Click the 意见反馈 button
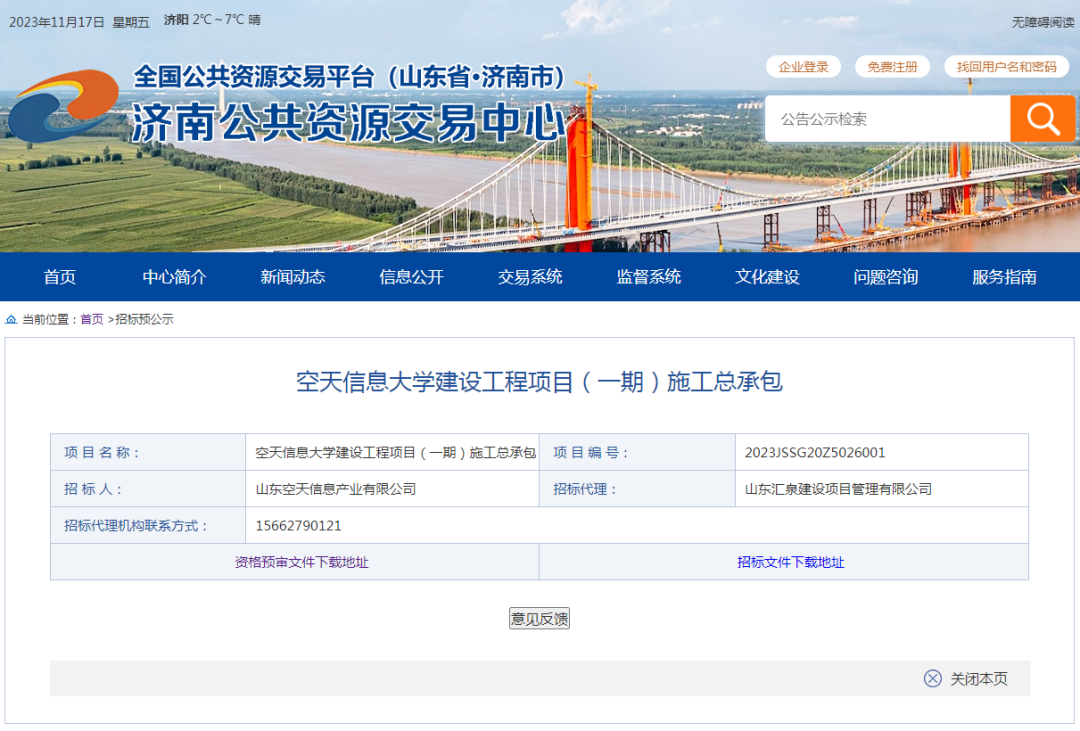 (x=539, y=619)
